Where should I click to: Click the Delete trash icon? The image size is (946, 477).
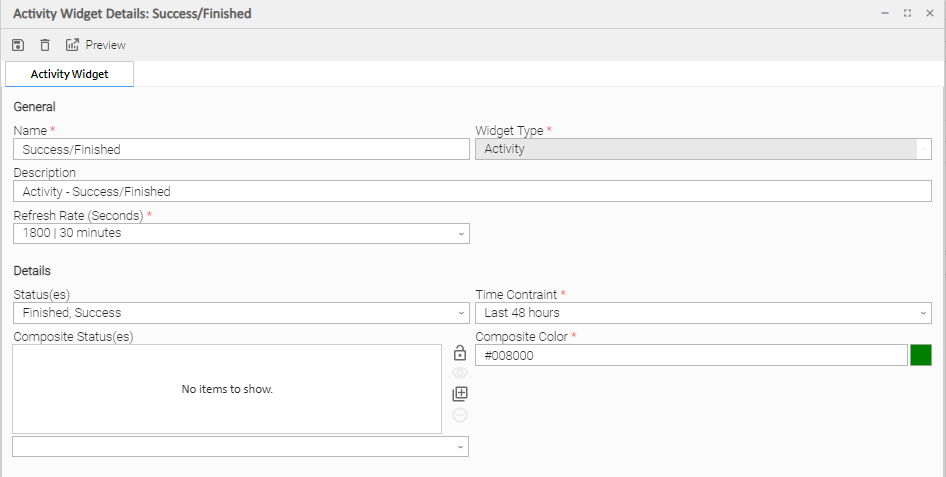coord(45,45)
